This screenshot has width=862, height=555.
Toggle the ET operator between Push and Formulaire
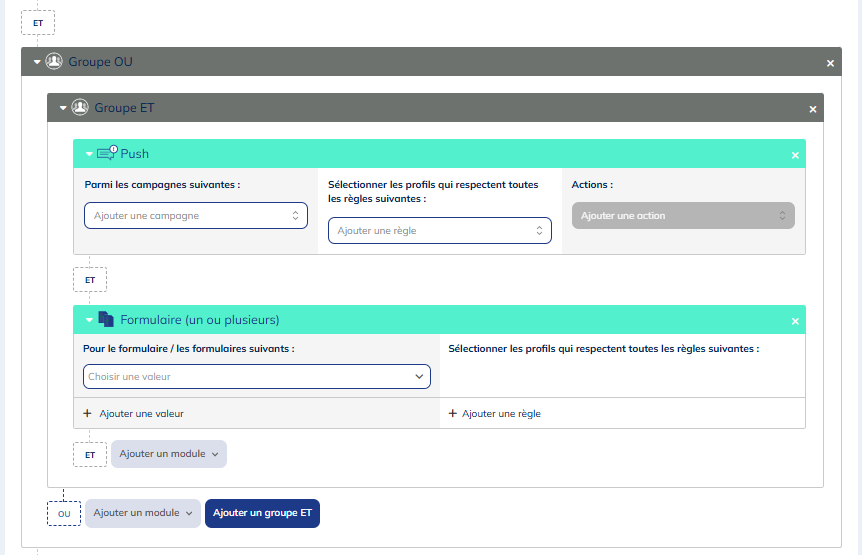pyautogui.click(x=90, y=280)
